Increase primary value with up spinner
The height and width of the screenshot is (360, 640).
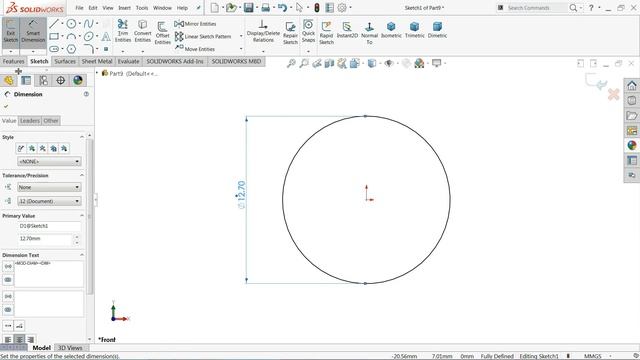77,236
